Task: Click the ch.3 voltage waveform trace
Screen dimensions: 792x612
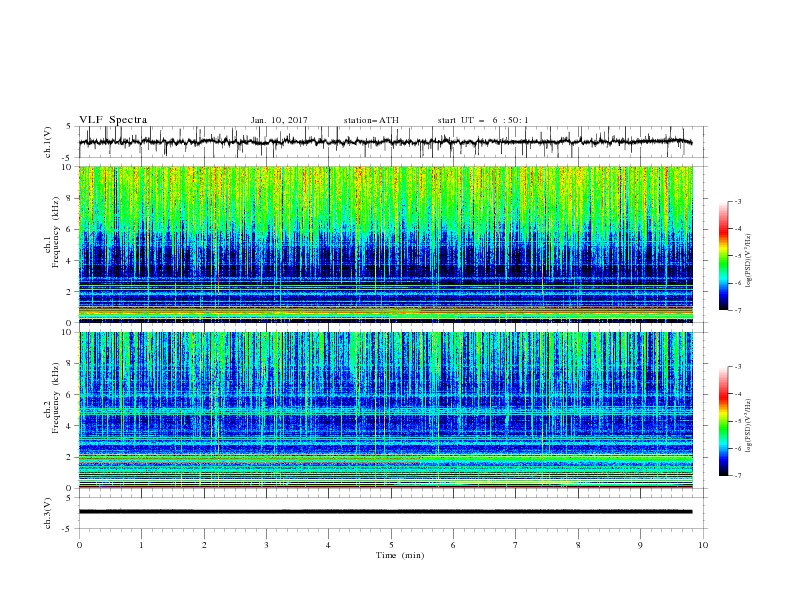Action: (x=385, y=512)
